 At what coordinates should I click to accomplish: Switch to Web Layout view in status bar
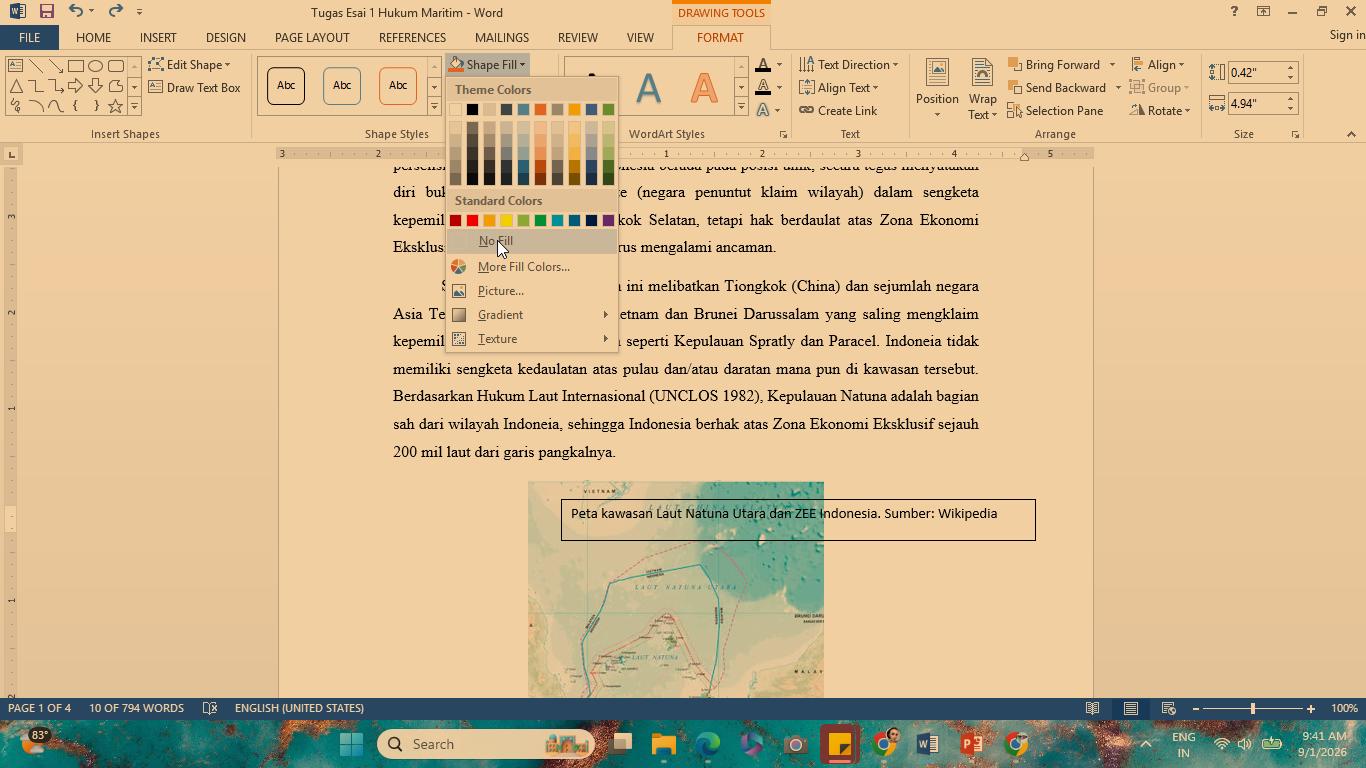tap(1168, 708)
